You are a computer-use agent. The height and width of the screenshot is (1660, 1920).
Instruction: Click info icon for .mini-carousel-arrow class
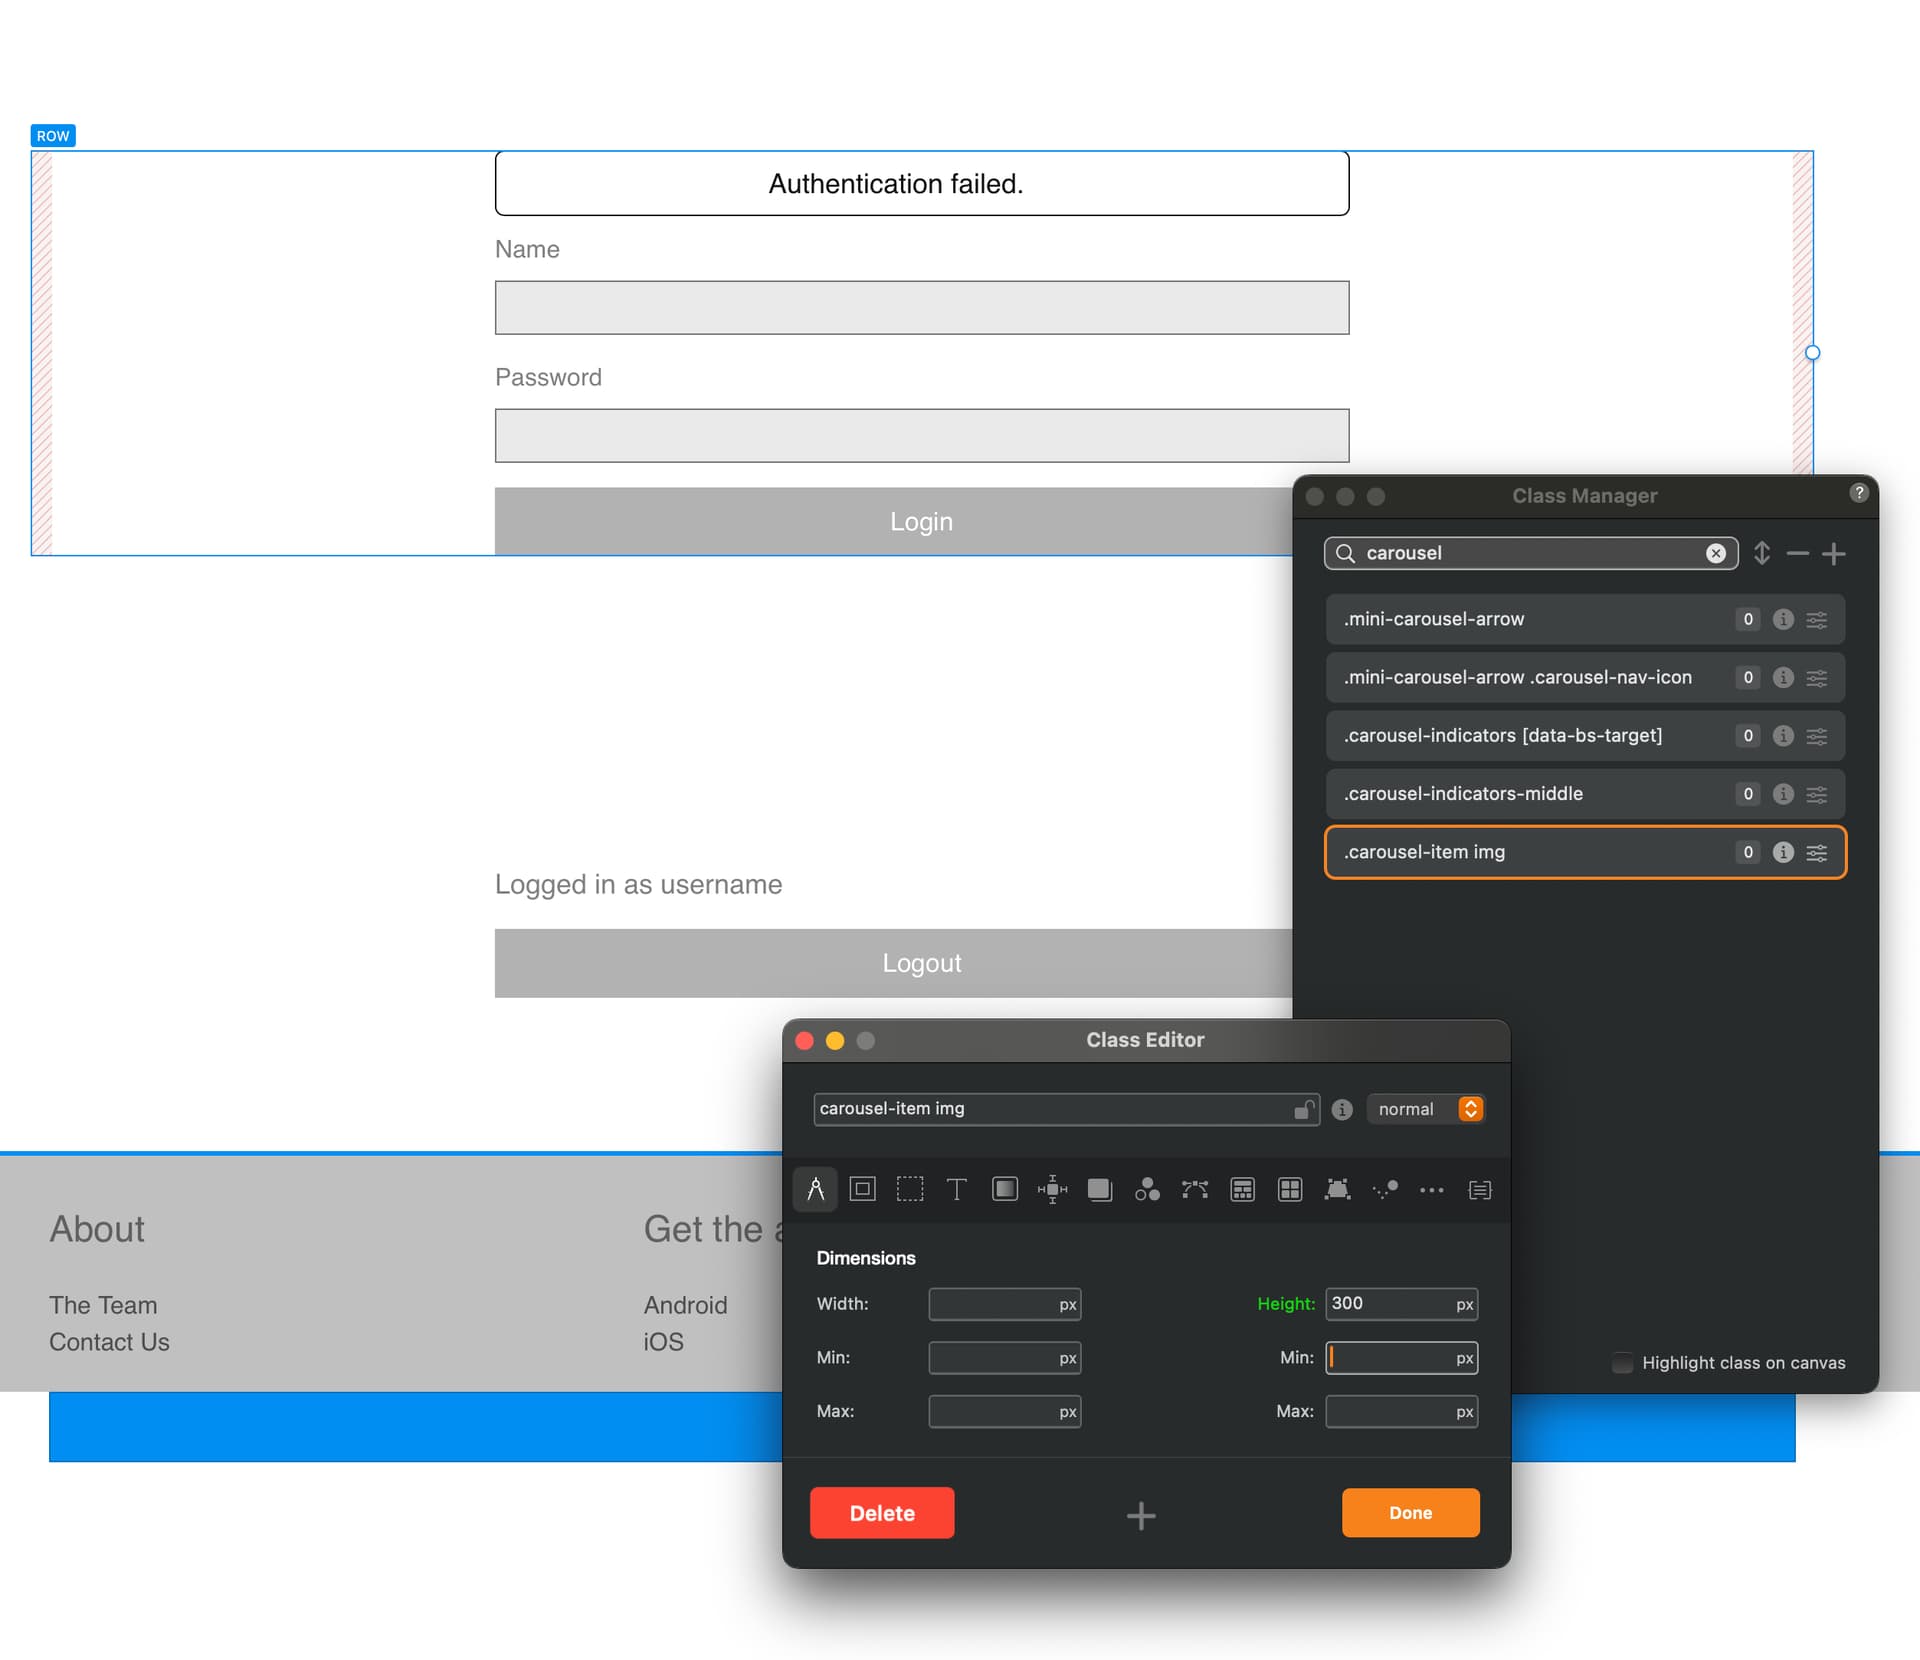pyautogui.click(x=1782, y=619)
